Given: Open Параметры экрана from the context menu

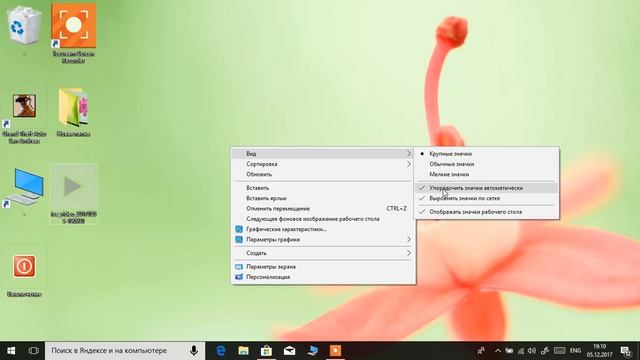Looking at the screenshot, I should (x=323, y=267).
